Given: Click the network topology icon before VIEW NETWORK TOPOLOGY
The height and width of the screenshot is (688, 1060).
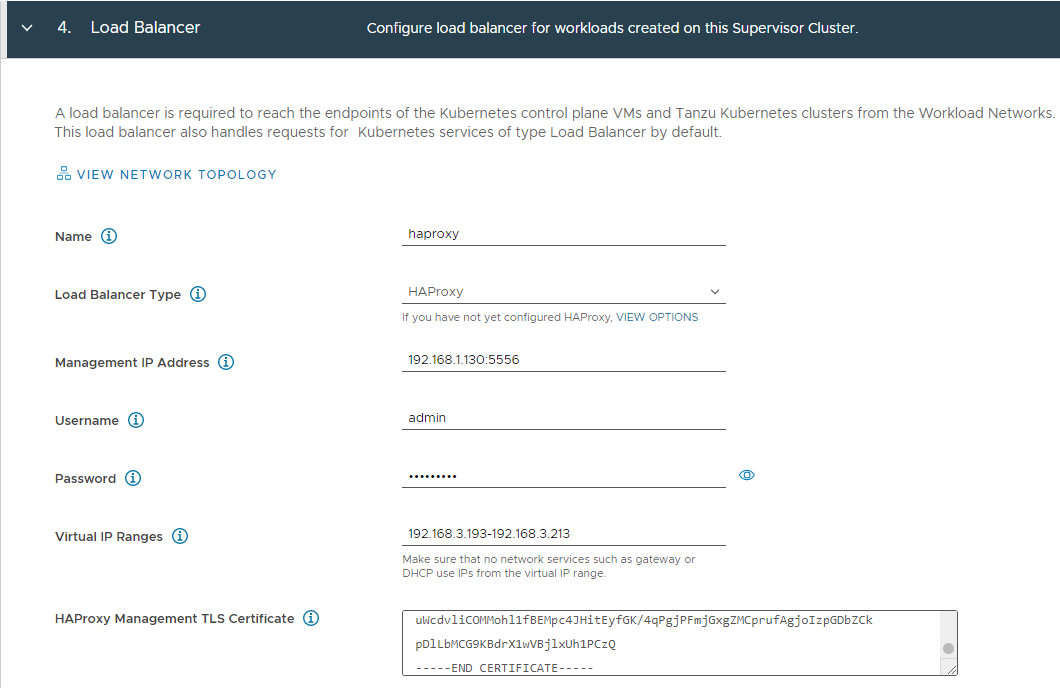Looking at the screenshot, I should (x=62, y=173).
